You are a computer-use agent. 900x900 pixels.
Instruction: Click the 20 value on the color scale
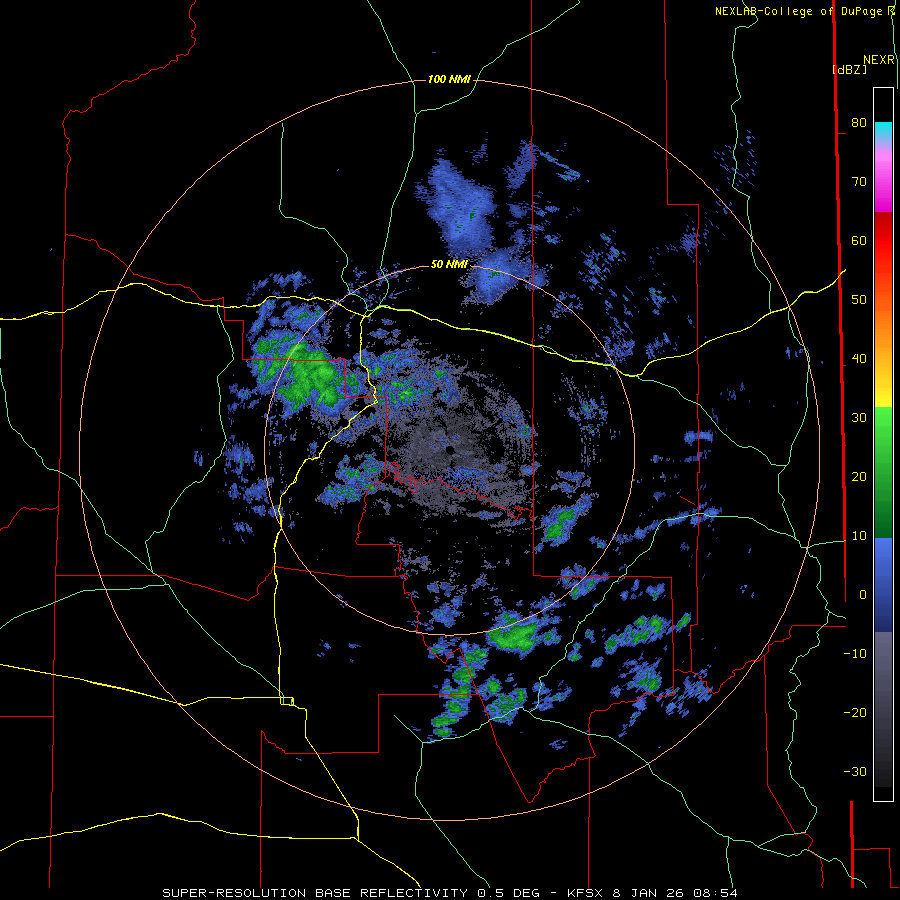859,476
